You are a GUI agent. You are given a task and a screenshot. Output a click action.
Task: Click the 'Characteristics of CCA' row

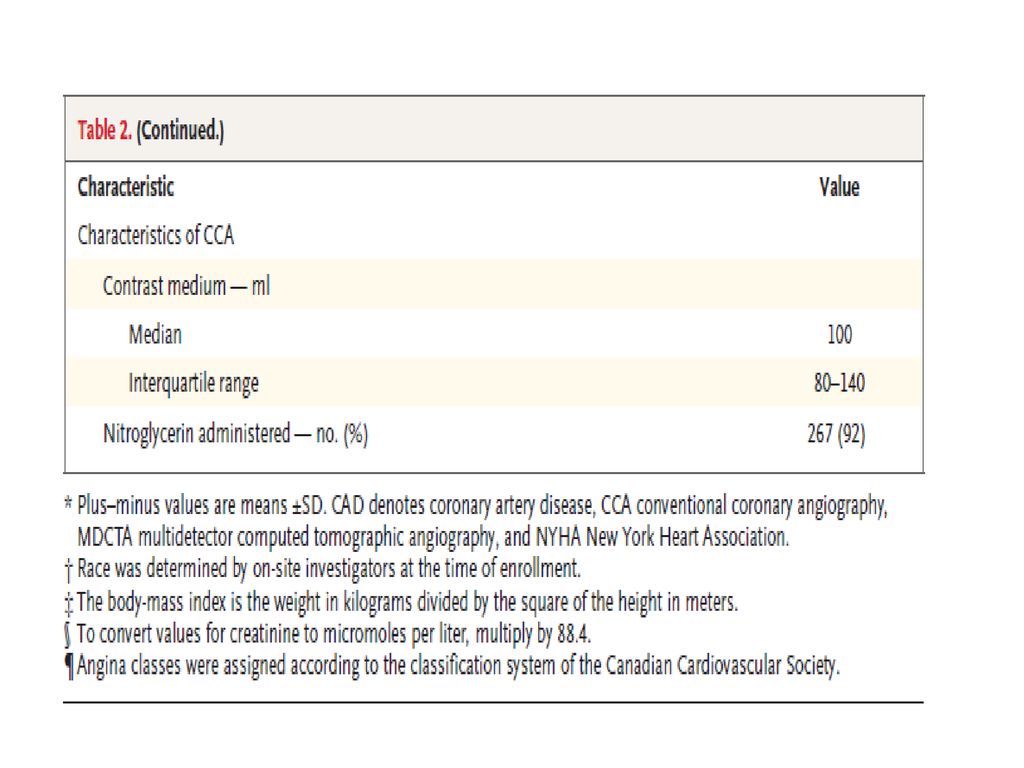coord(494,235)
